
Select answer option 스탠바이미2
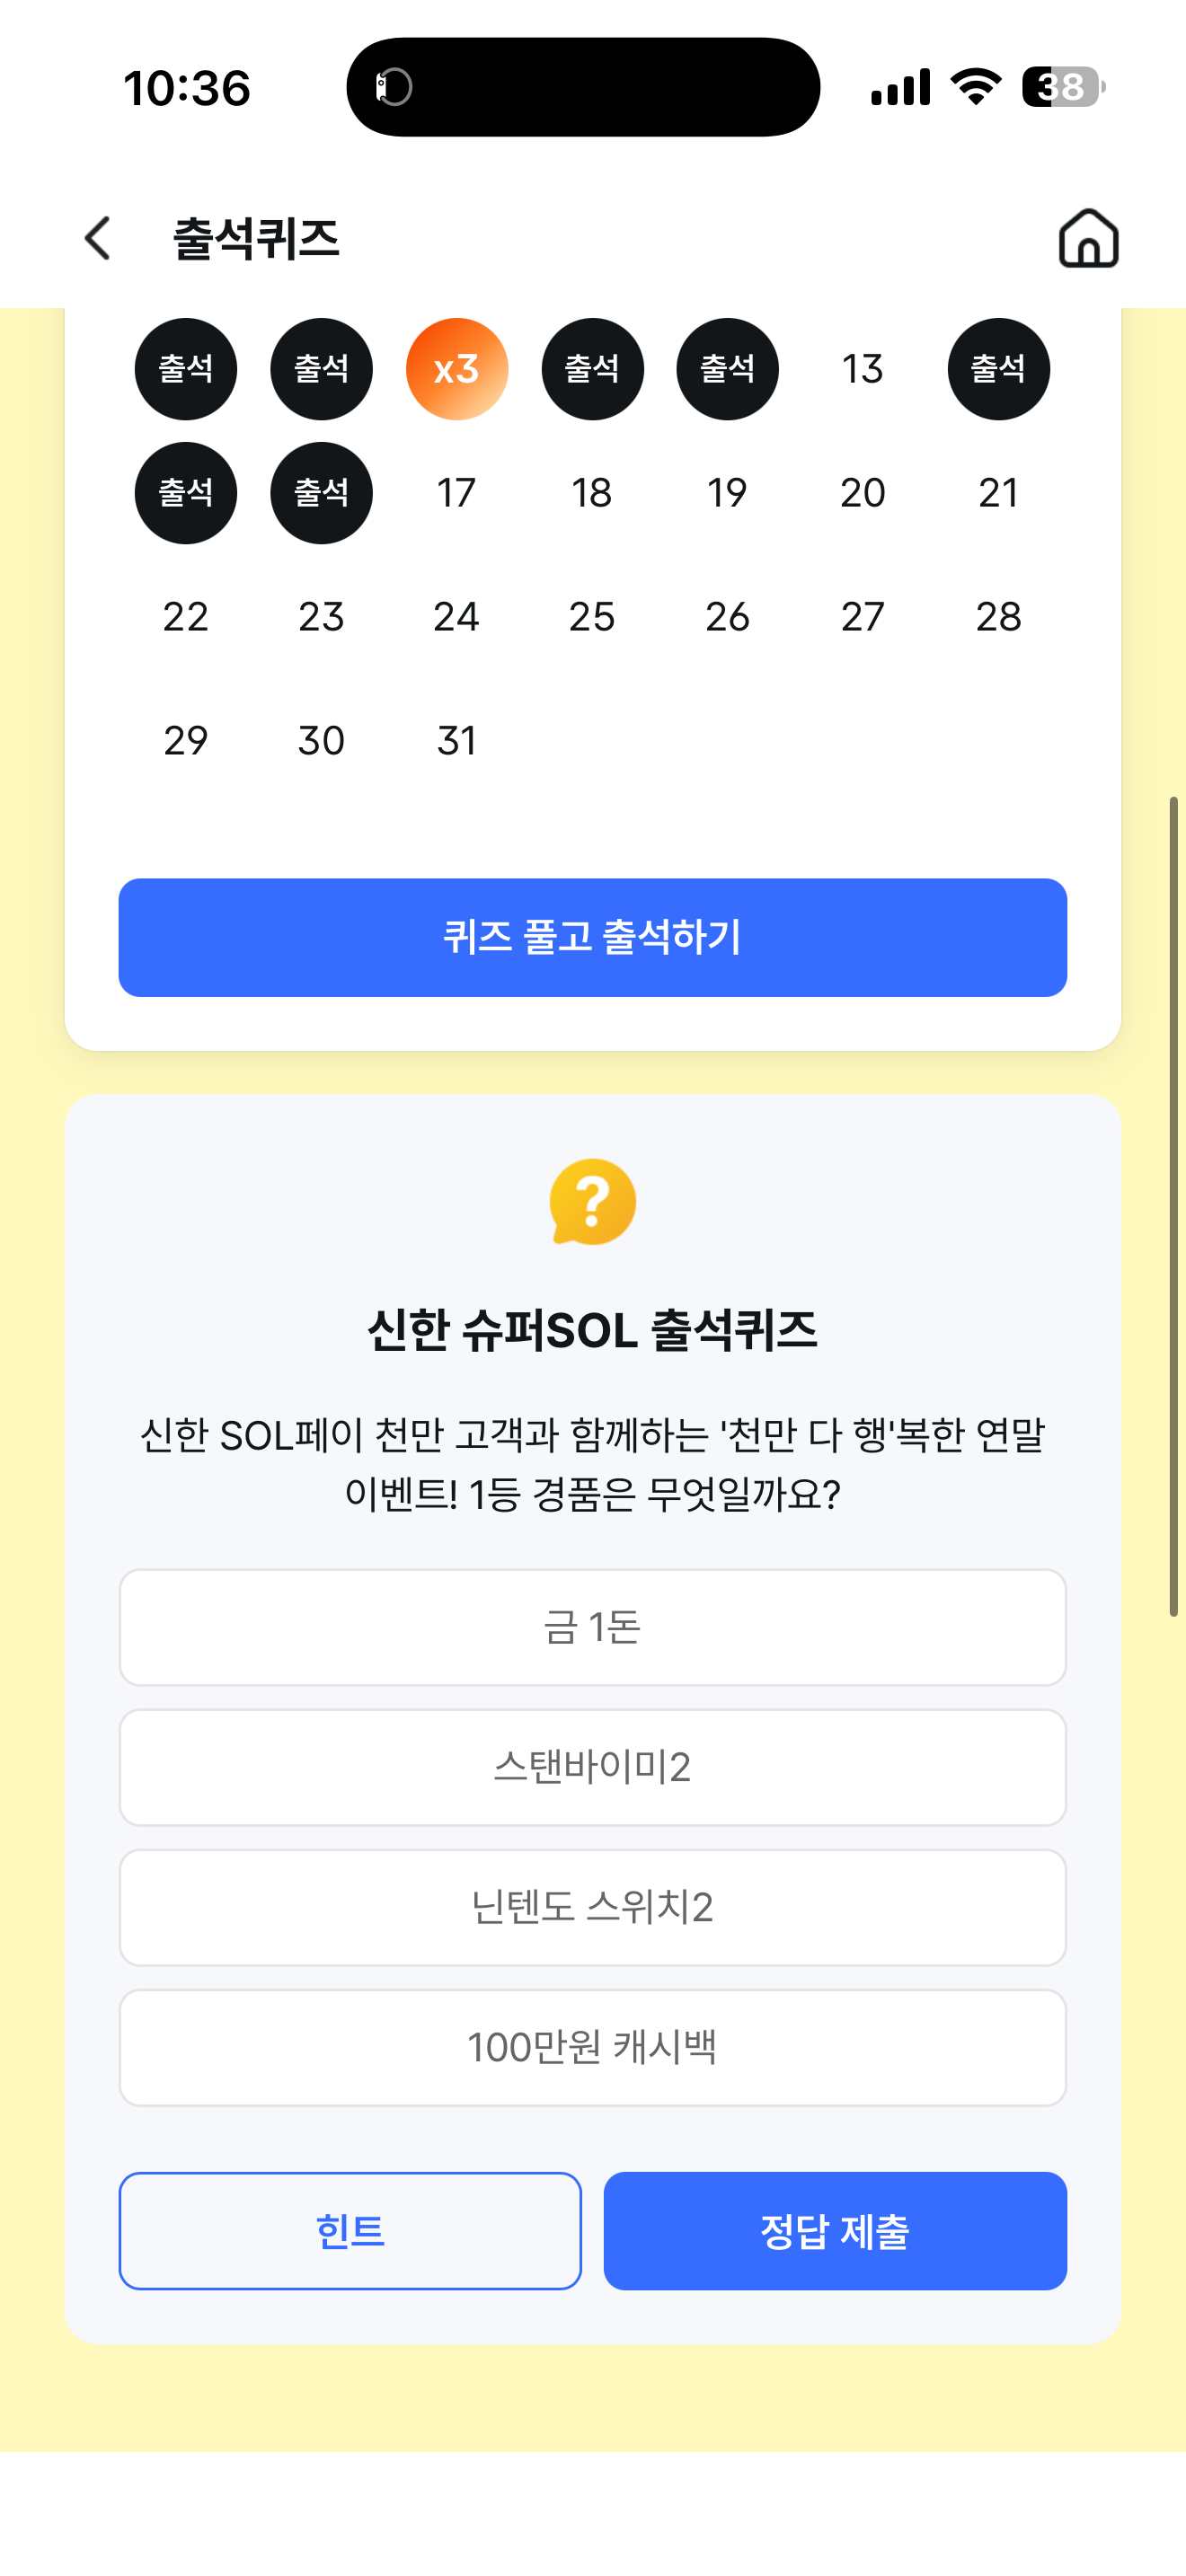point(593,1767)
